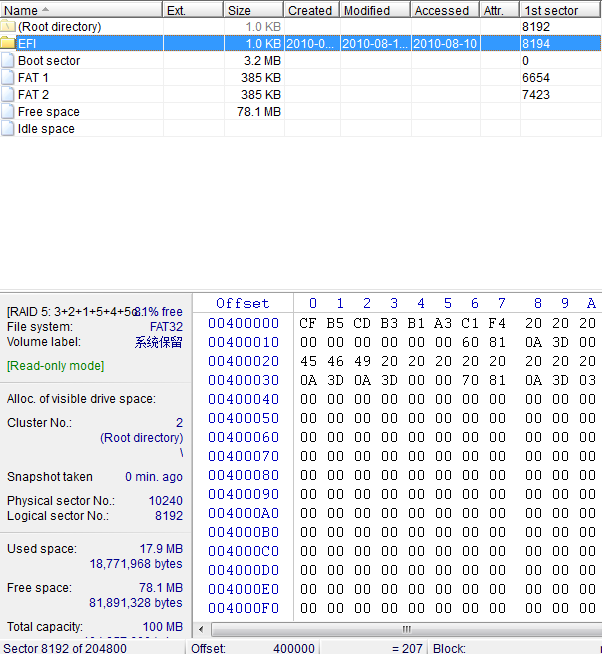Click the horizontal scrollbar thumb in hex view
The image size is (602, 654).
[406, 629]
